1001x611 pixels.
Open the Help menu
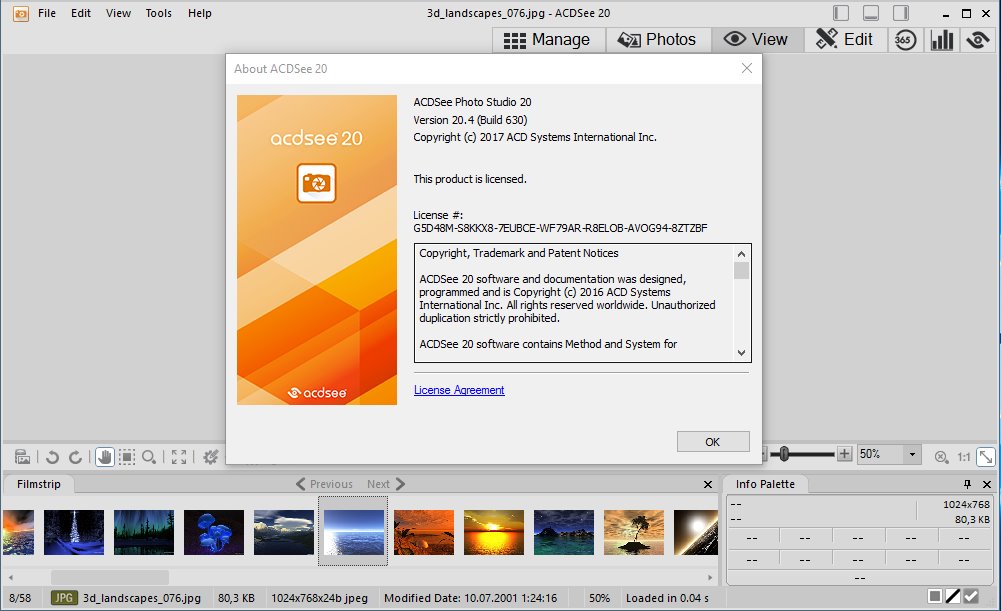pyautogui.click(x=199, y=13)
